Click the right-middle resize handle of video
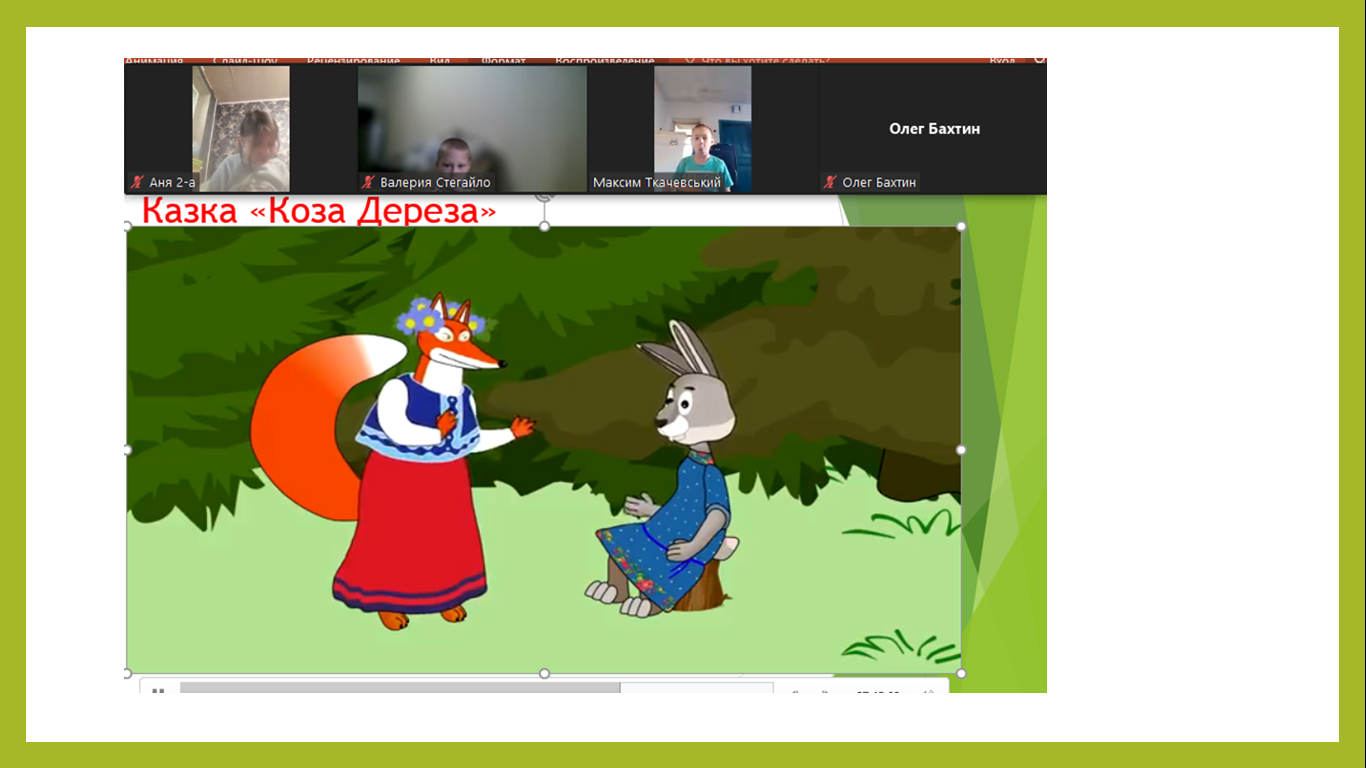Image resolution: width=1366 pixels, height=768 pixels. pos(961,450)
